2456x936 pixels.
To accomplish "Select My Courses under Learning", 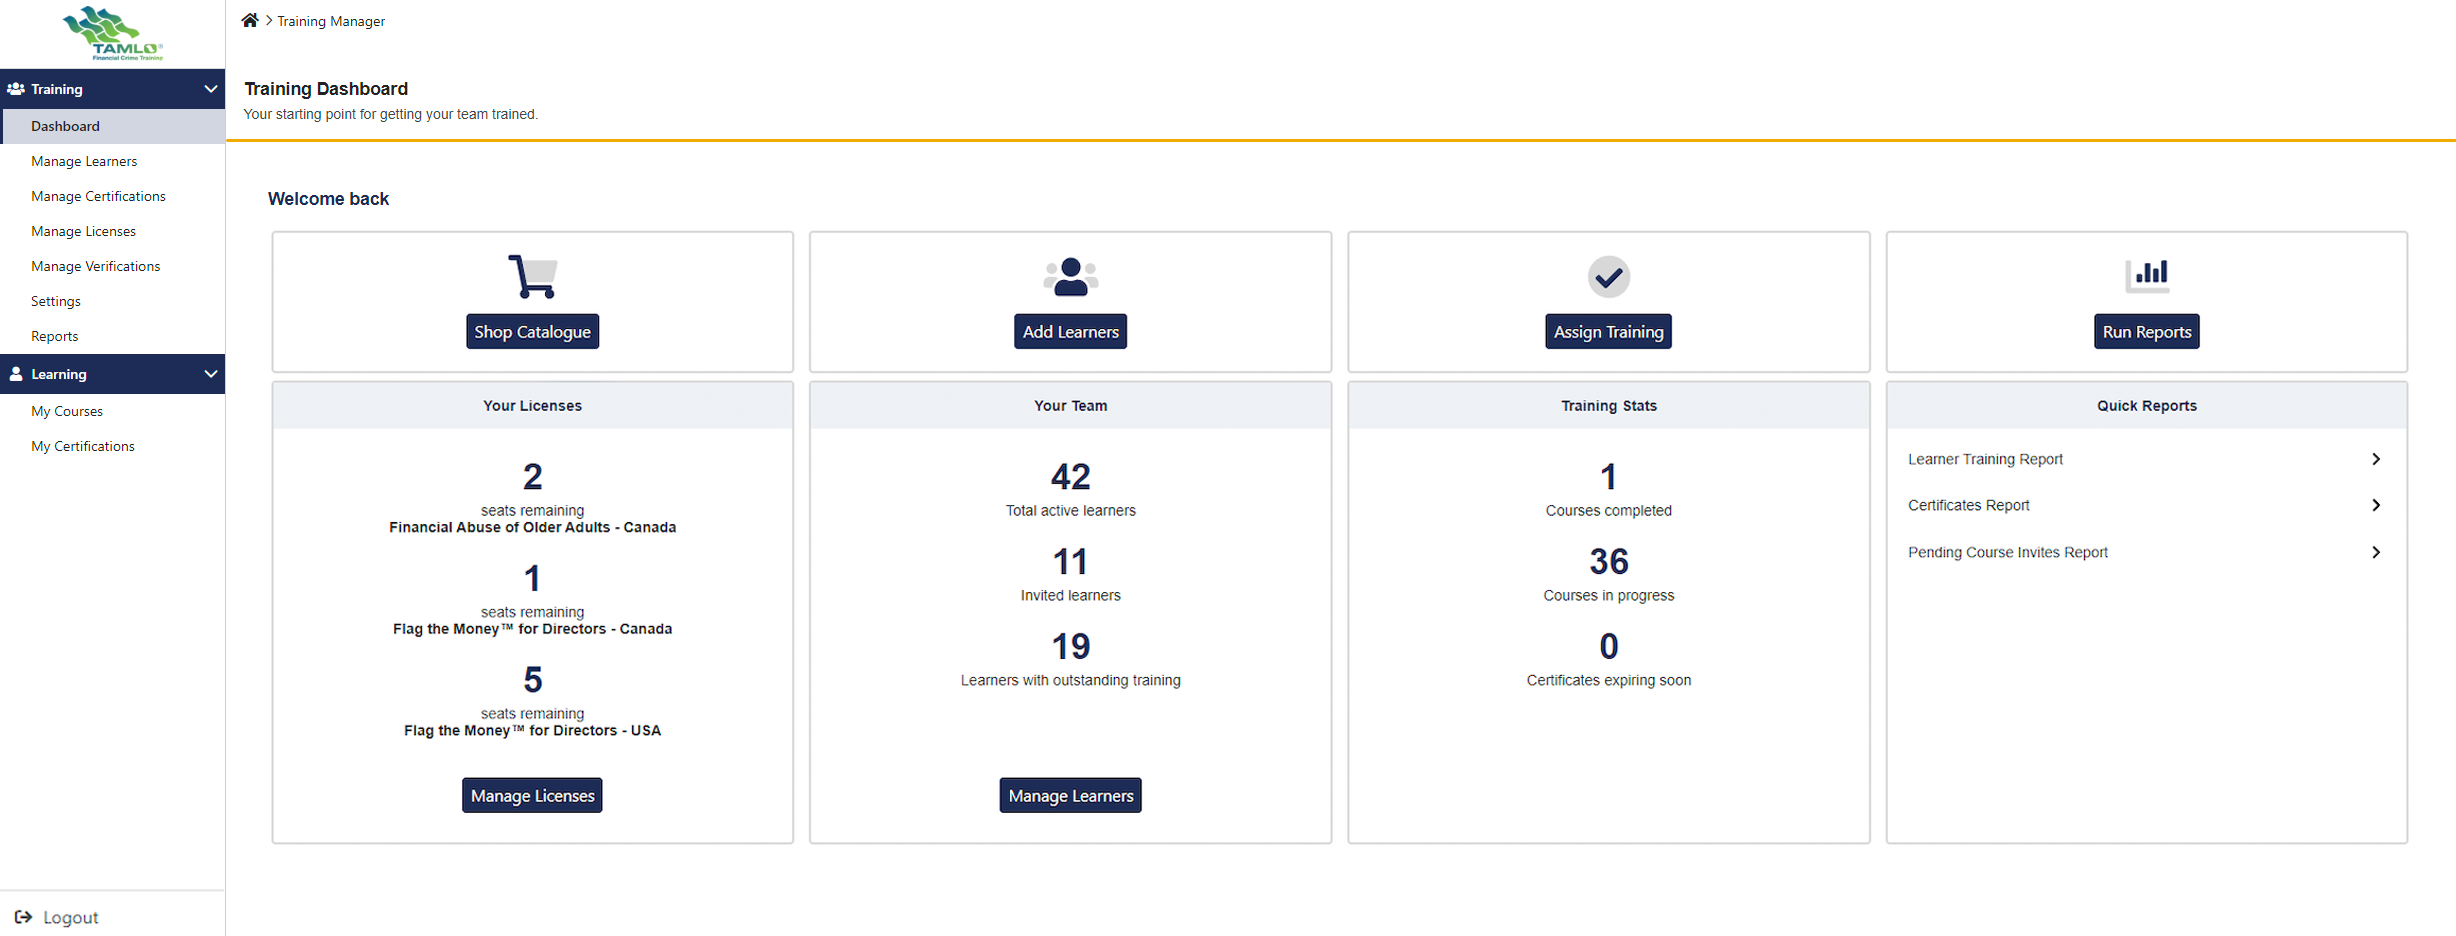I will 67,410.
